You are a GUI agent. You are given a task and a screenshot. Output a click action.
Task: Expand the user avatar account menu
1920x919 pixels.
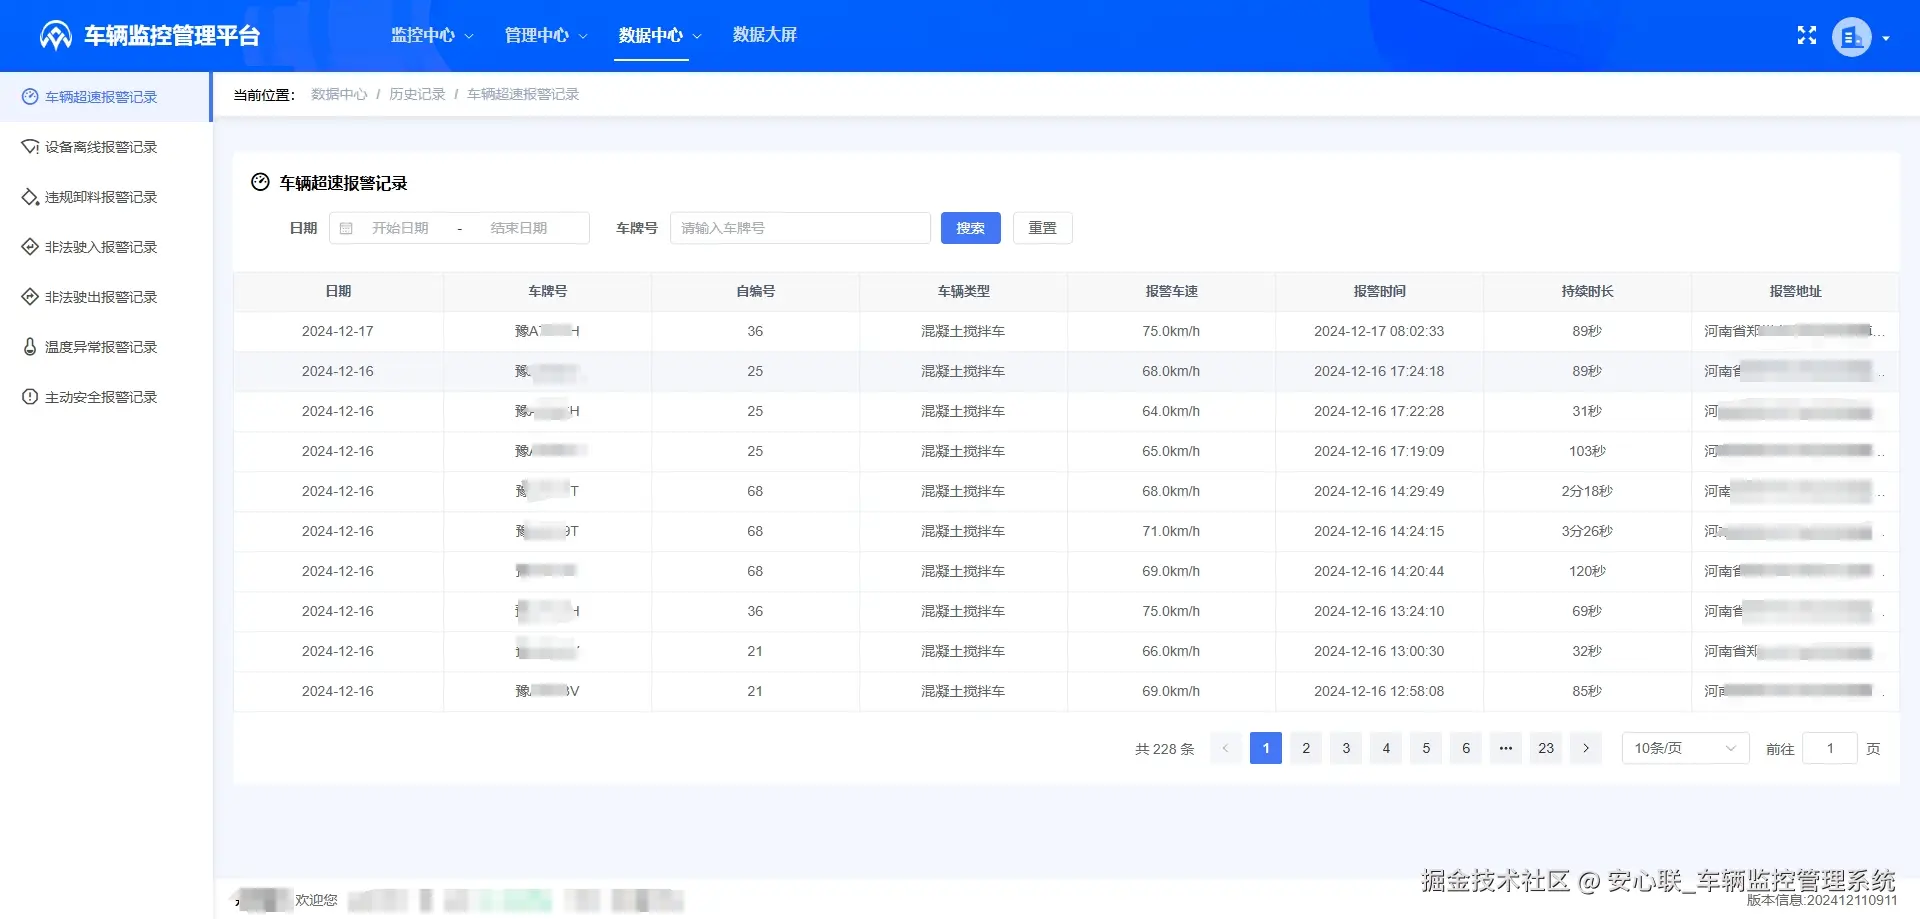1852,36
